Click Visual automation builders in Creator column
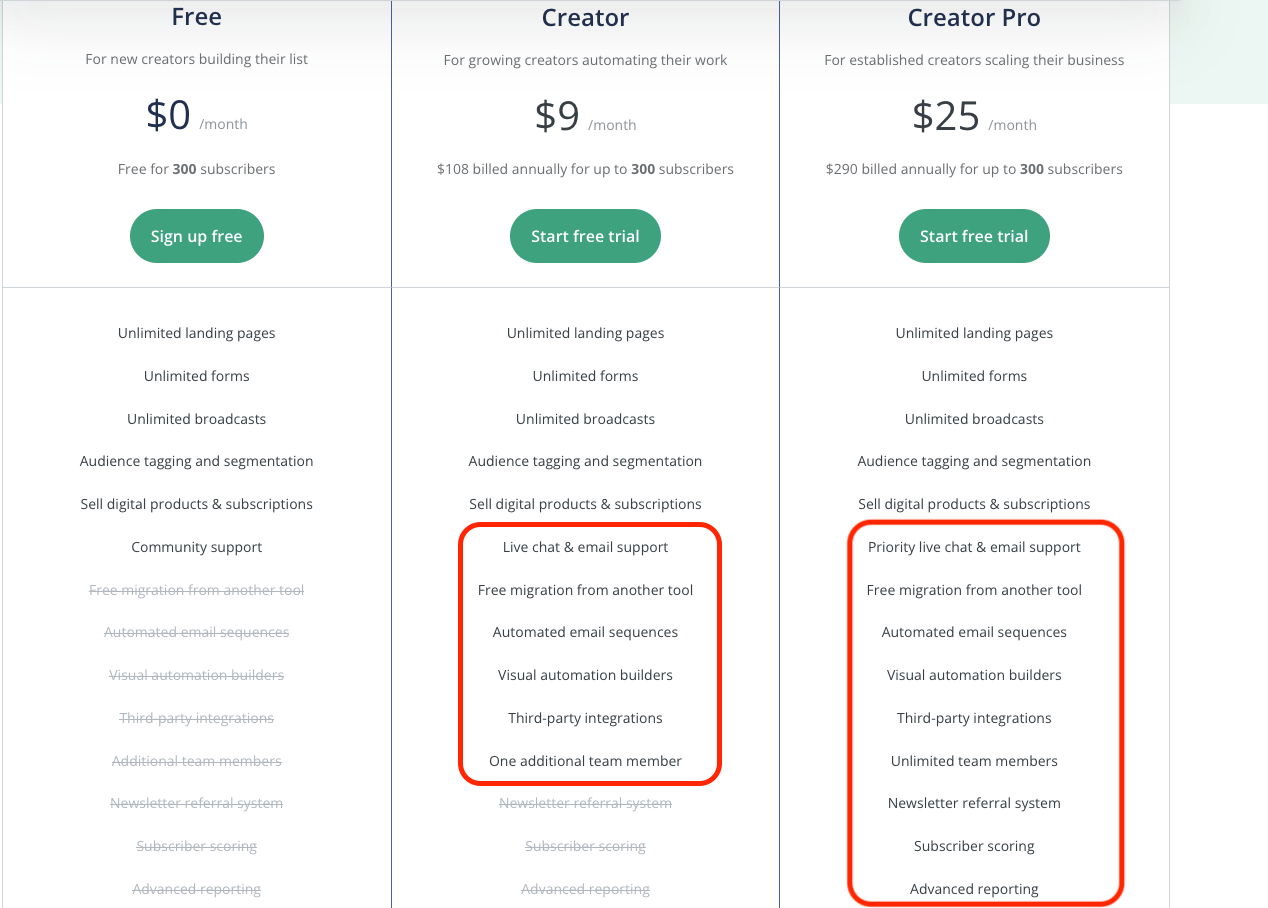 click(585, 675)
